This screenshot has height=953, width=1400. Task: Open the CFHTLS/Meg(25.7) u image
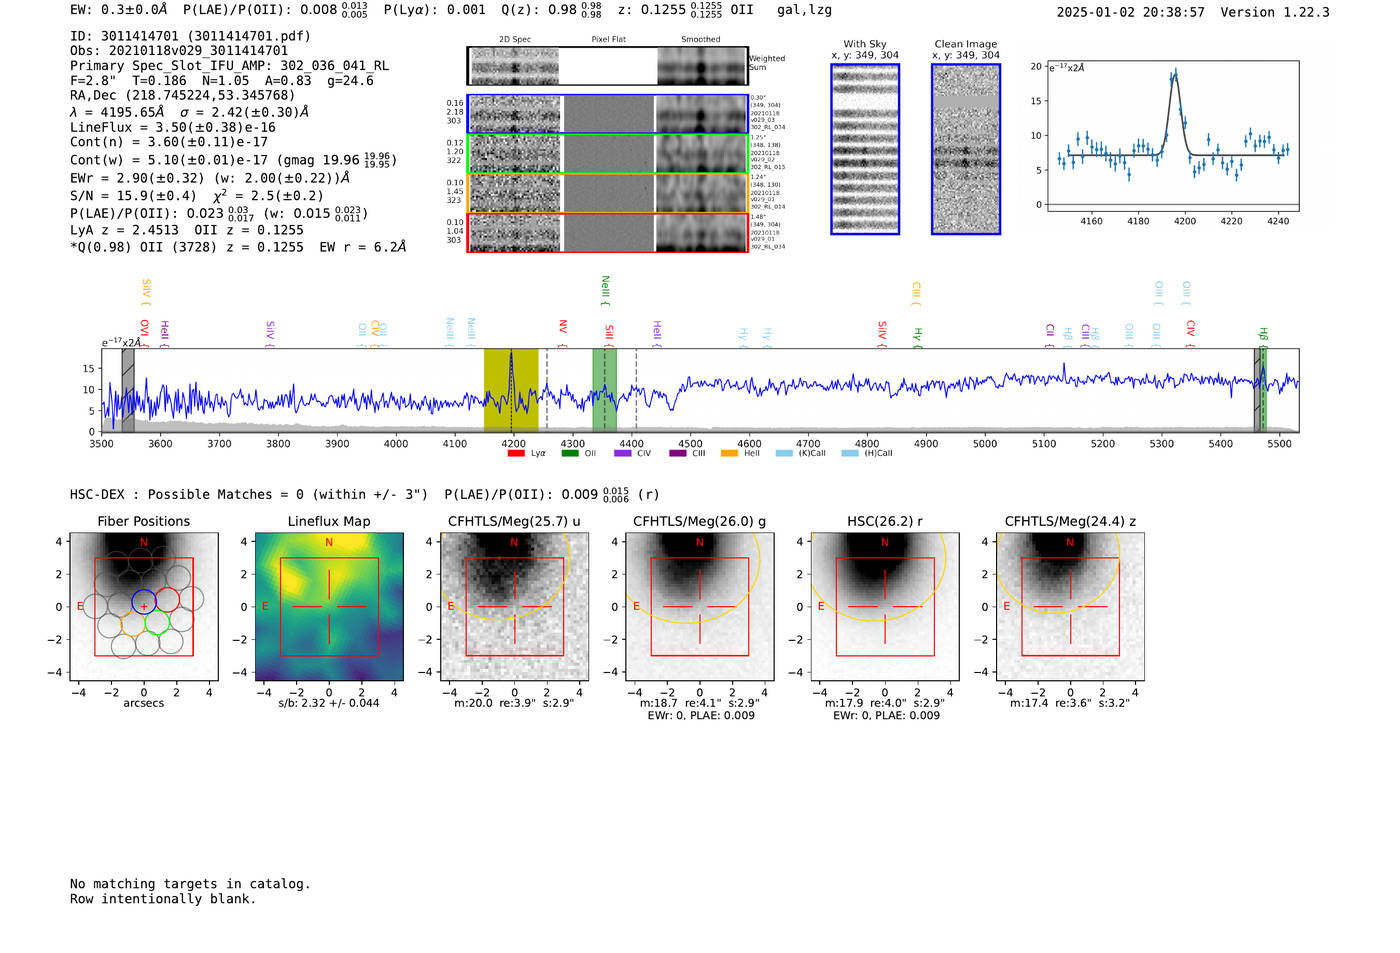[x=514, y=607]
